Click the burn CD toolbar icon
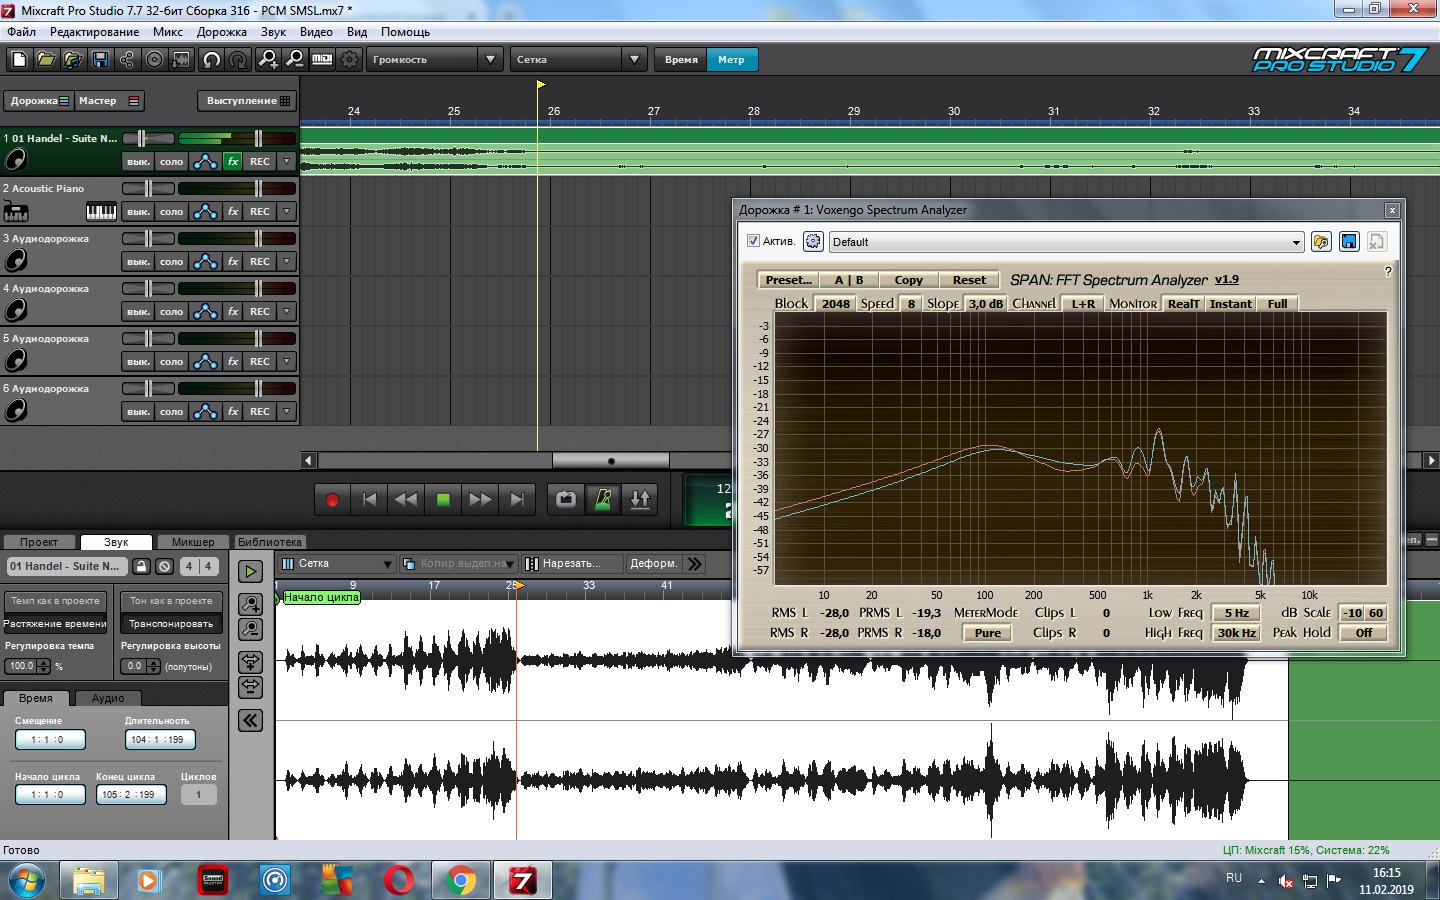Viewport: 1440px width, 900px height. coord(154,60)
